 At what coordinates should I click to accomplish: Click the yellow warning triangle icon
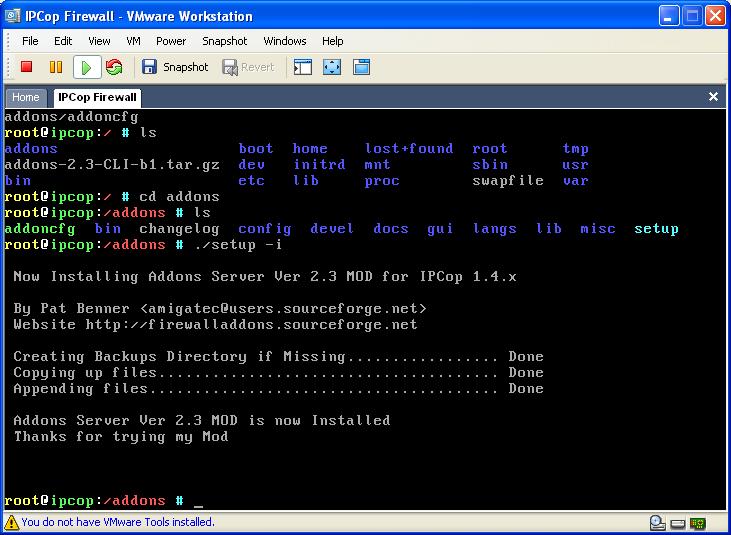11,522
